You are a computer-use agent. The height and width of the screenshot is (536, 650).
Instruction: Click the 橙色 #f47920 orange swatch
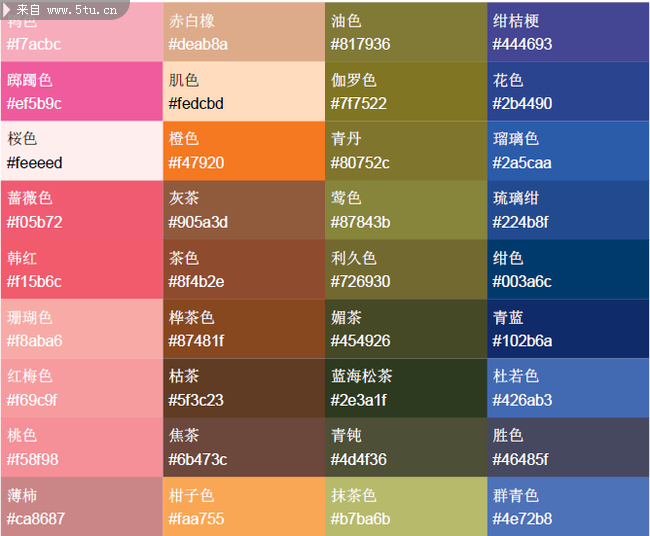(244, 151)
